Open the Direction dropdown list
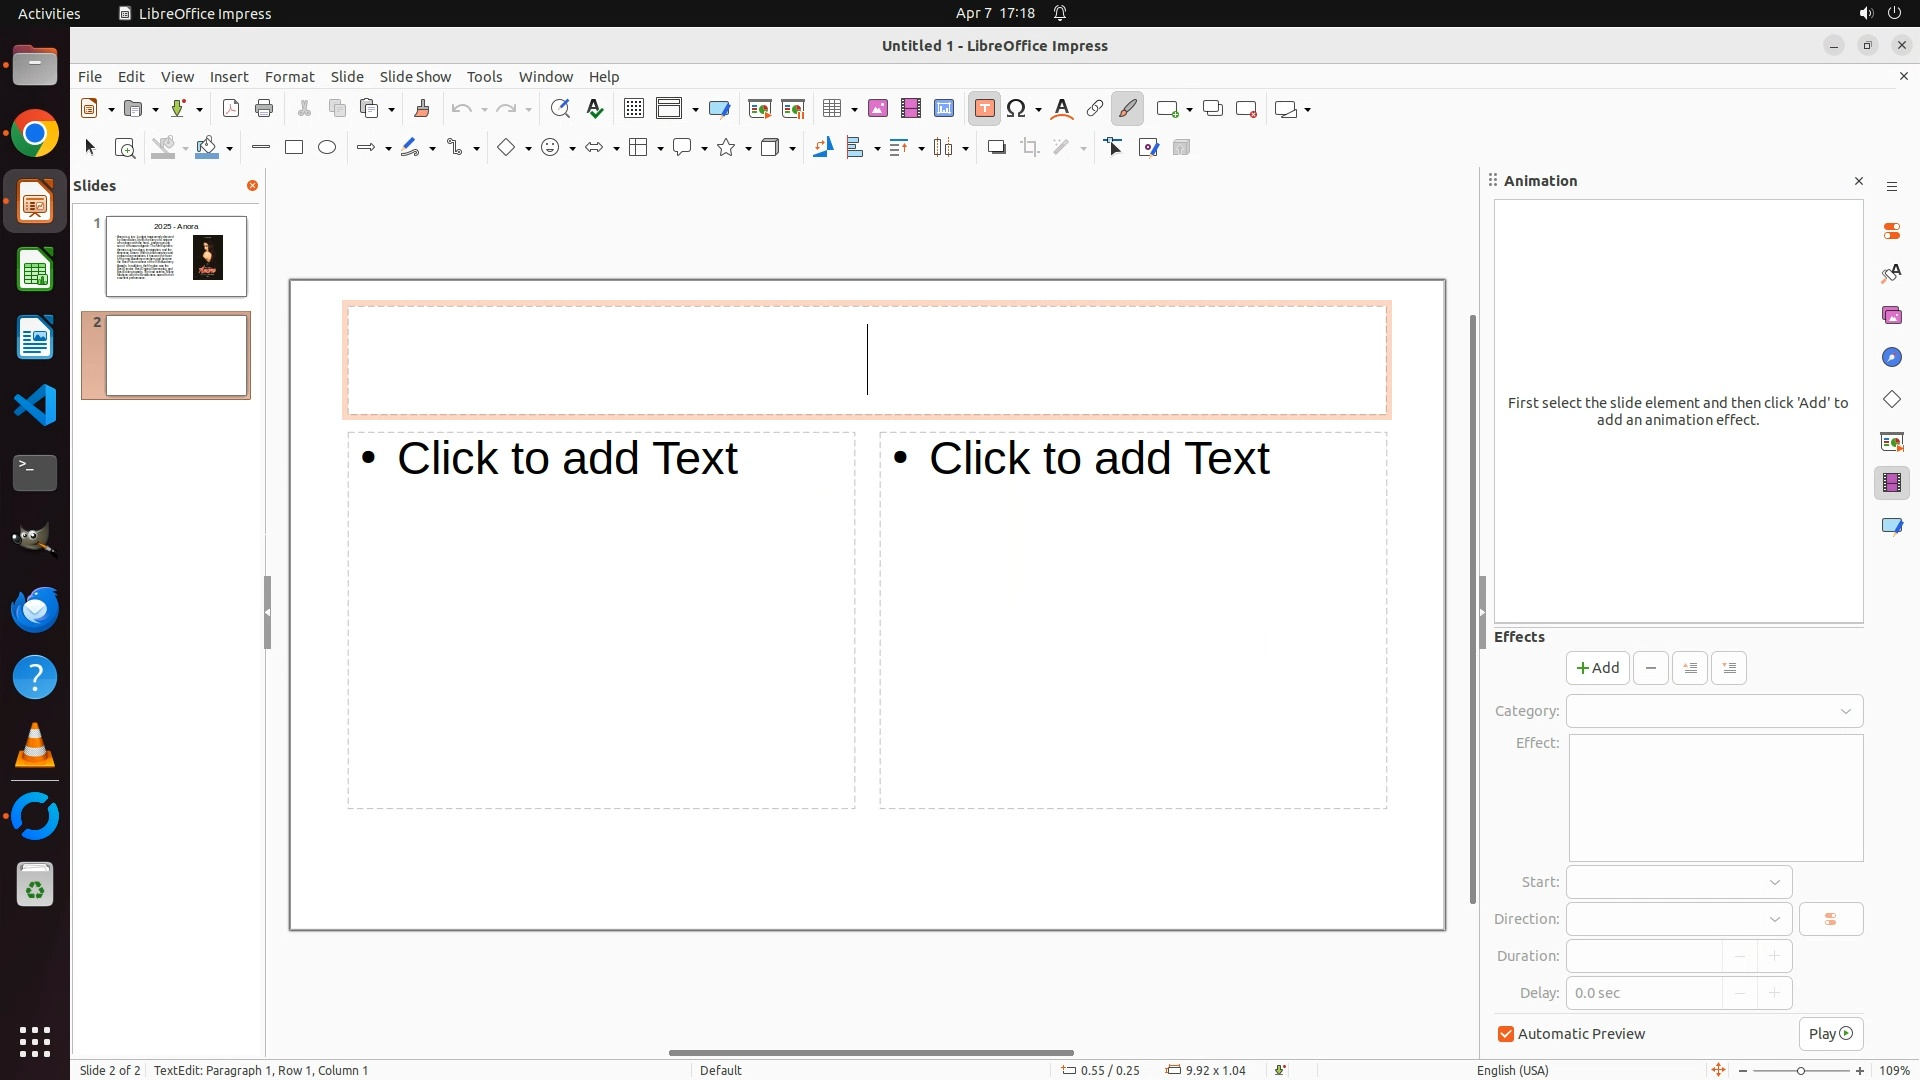 pyautogui.click(x=1678, y=919)
